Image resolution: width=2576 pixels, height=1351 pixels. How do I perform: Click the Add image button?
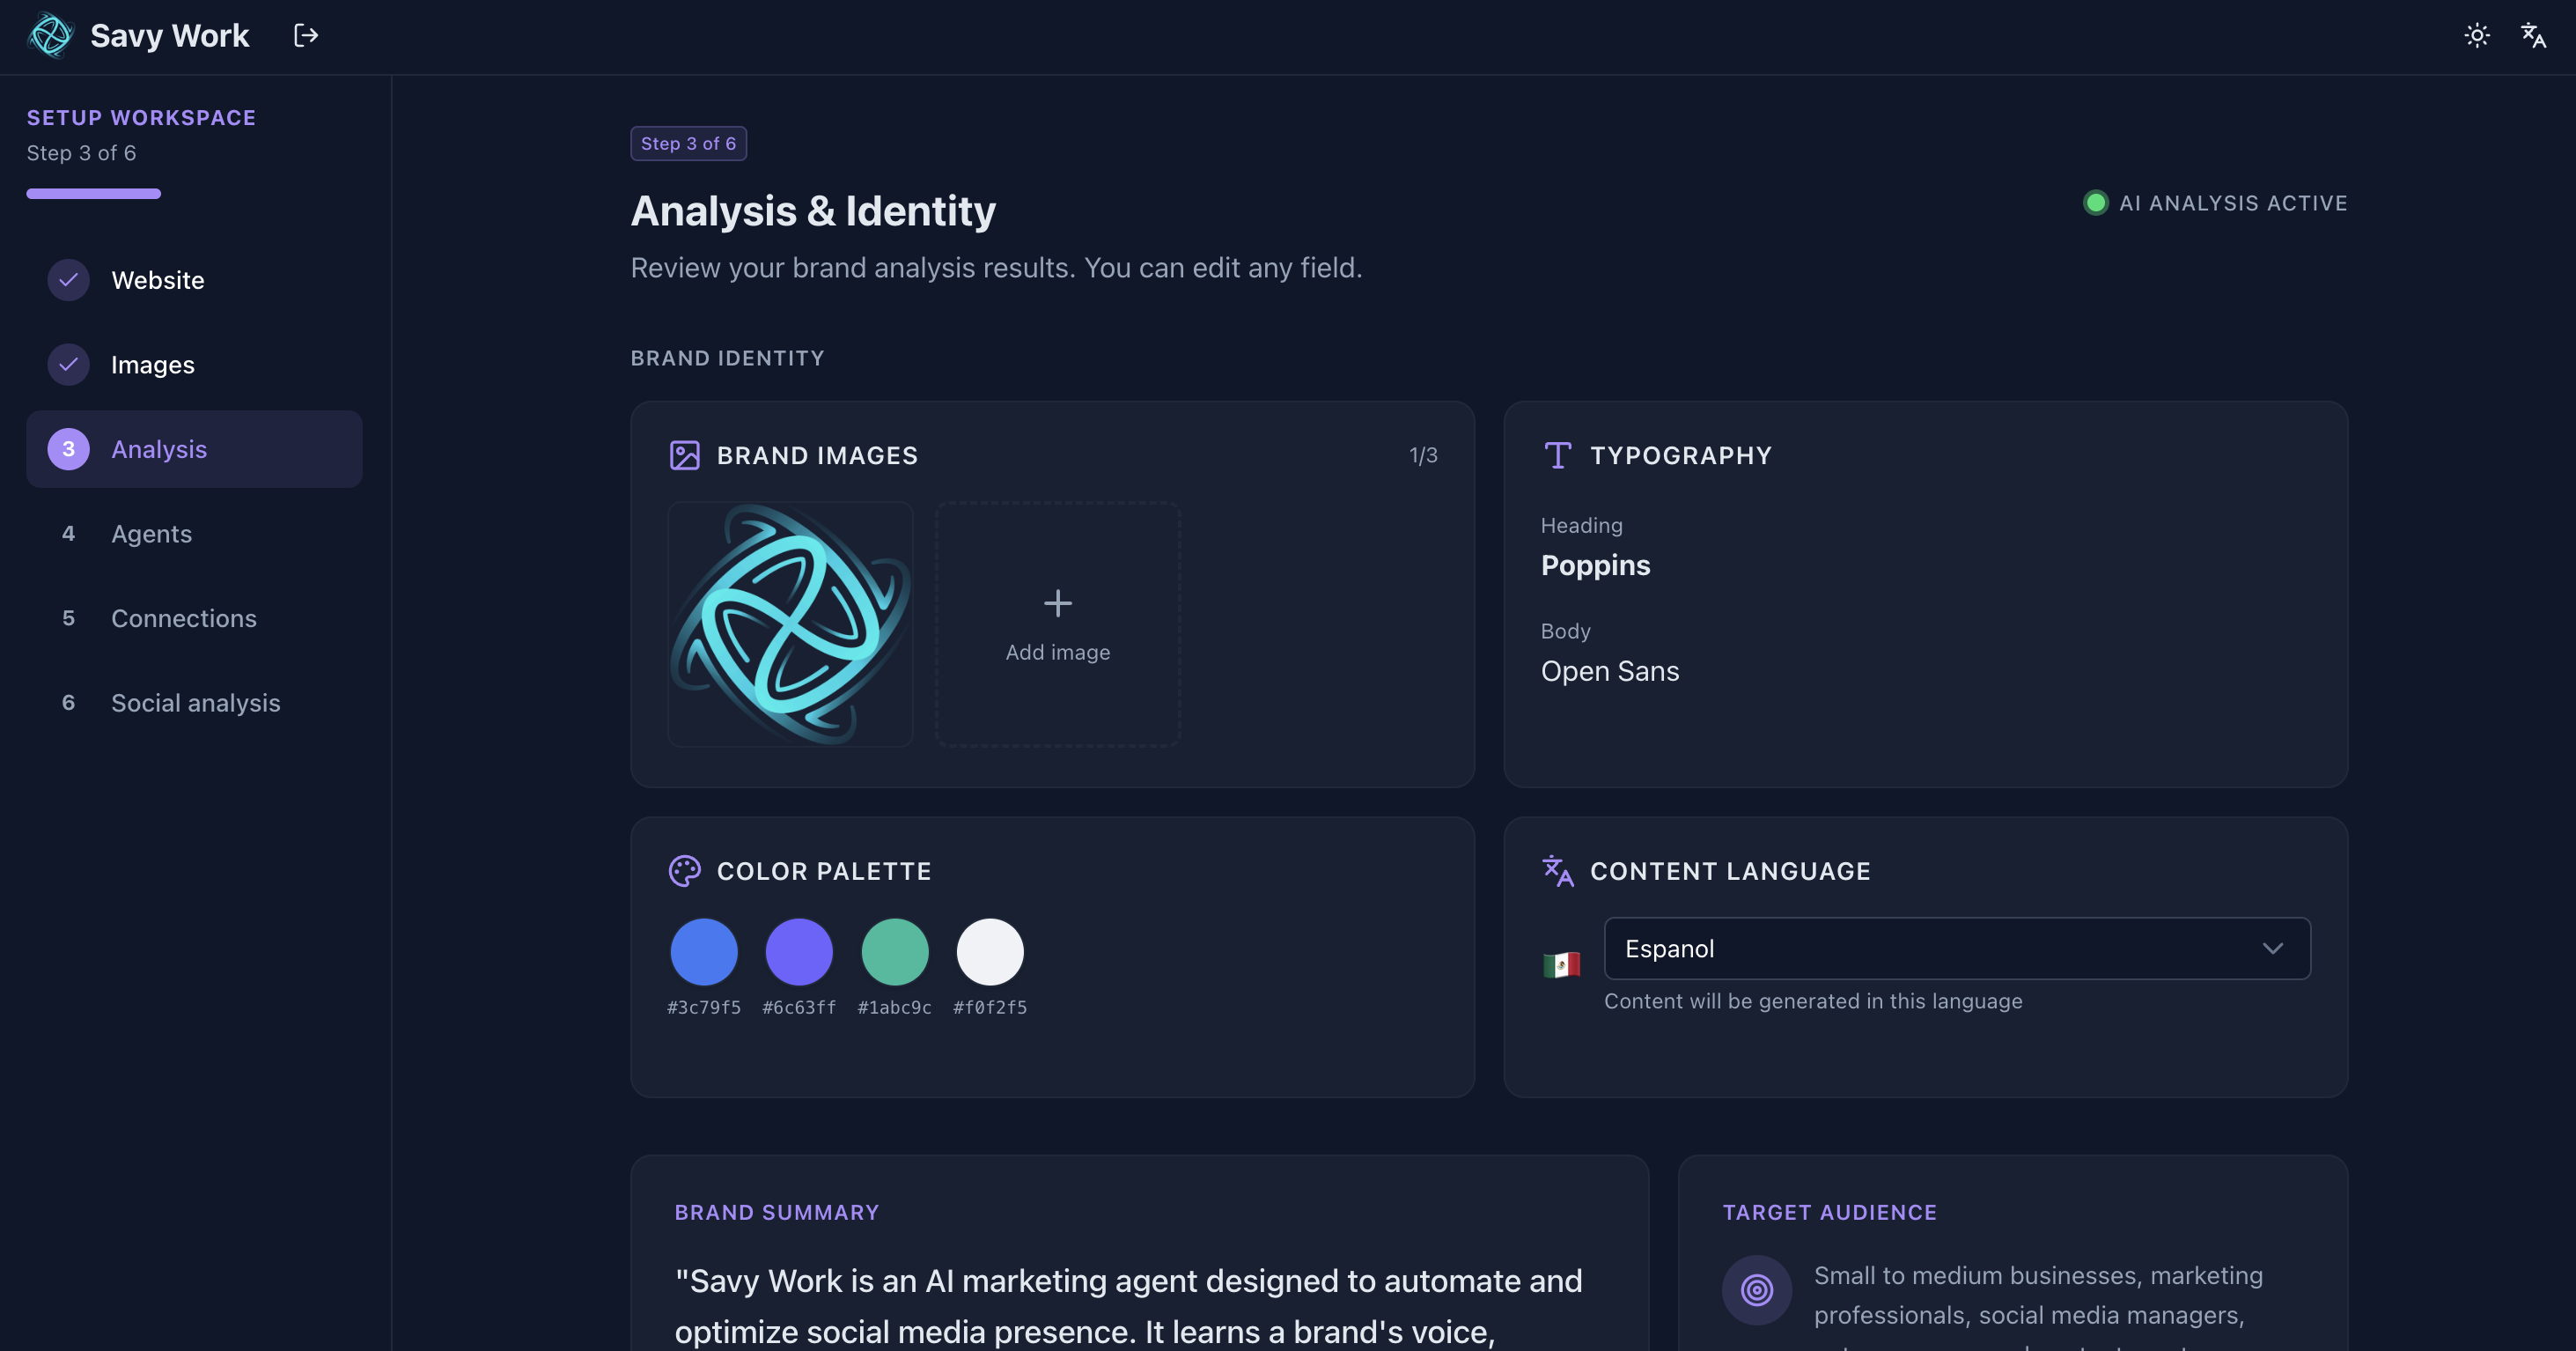click(1057, 625)
